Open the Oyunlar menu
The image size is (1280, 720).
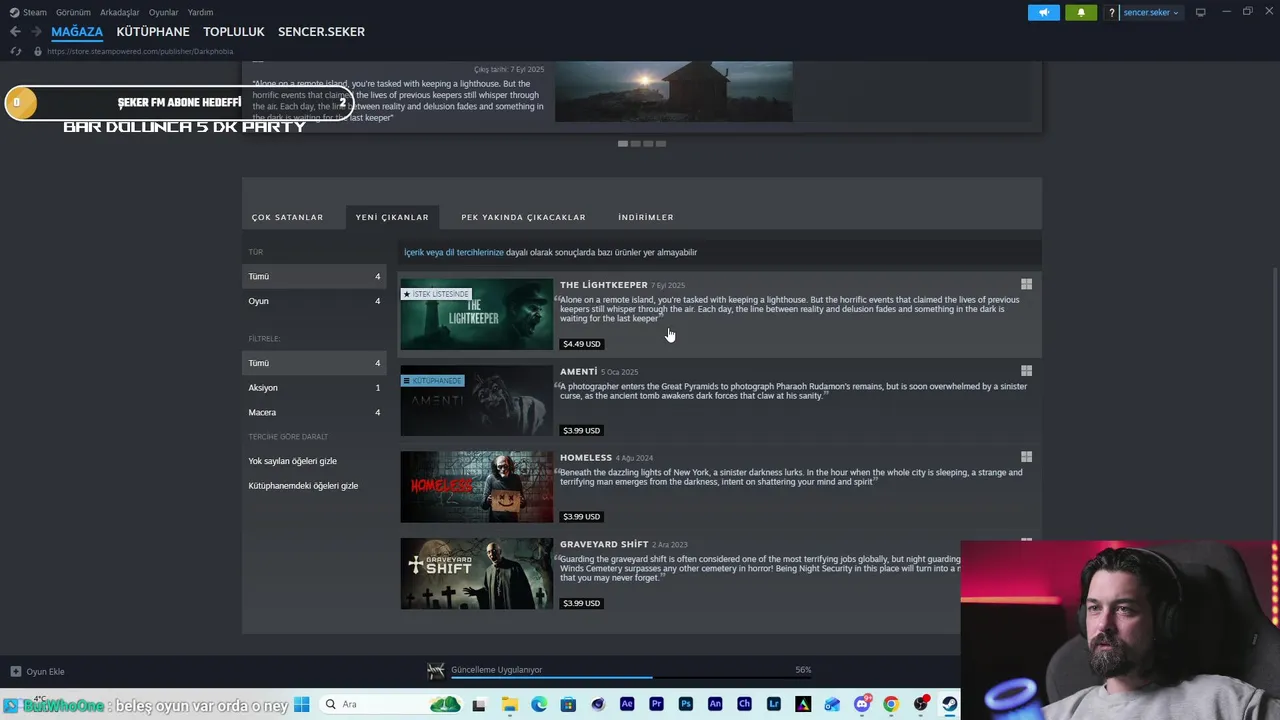[x=164, y=12]
